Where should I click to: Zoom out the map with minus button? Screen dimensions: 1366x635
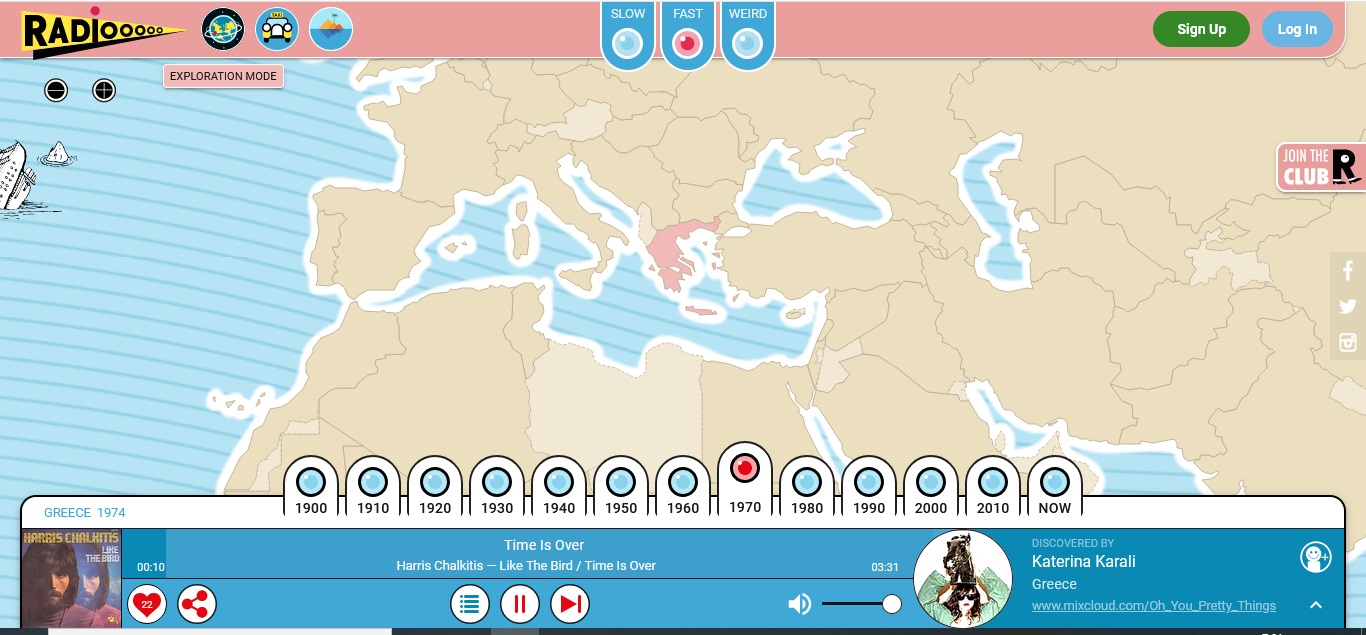coord(56,91)
